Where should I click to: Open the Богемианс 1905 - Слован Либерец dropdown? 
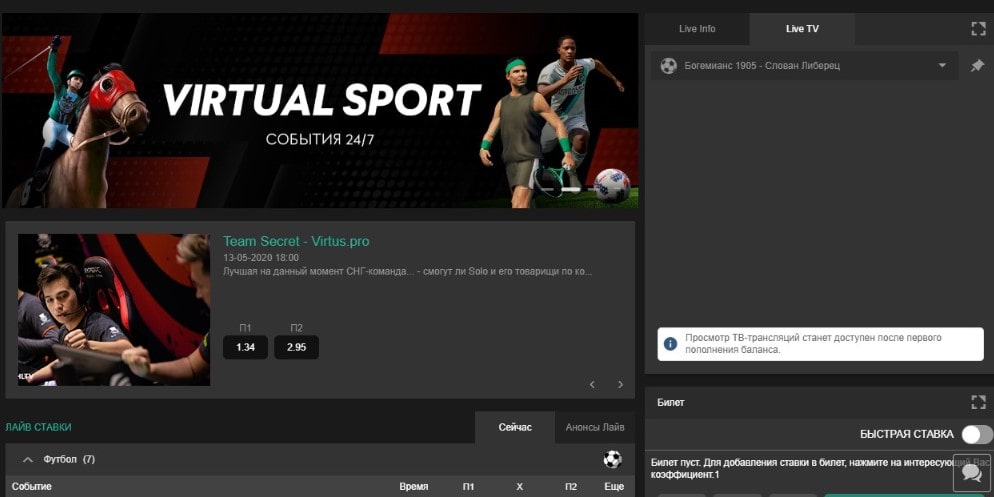click(x=942, y=66)
